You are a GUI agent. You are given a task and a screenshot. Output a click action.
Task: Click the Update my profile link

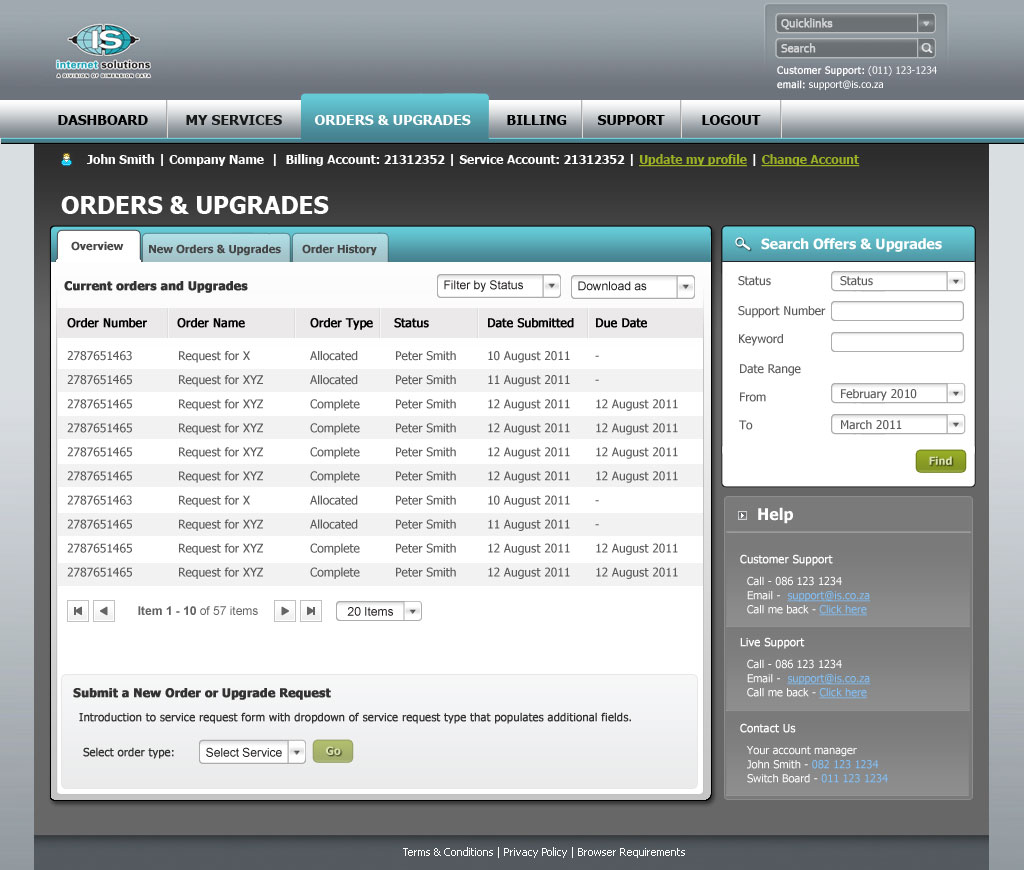coord(692,160)
